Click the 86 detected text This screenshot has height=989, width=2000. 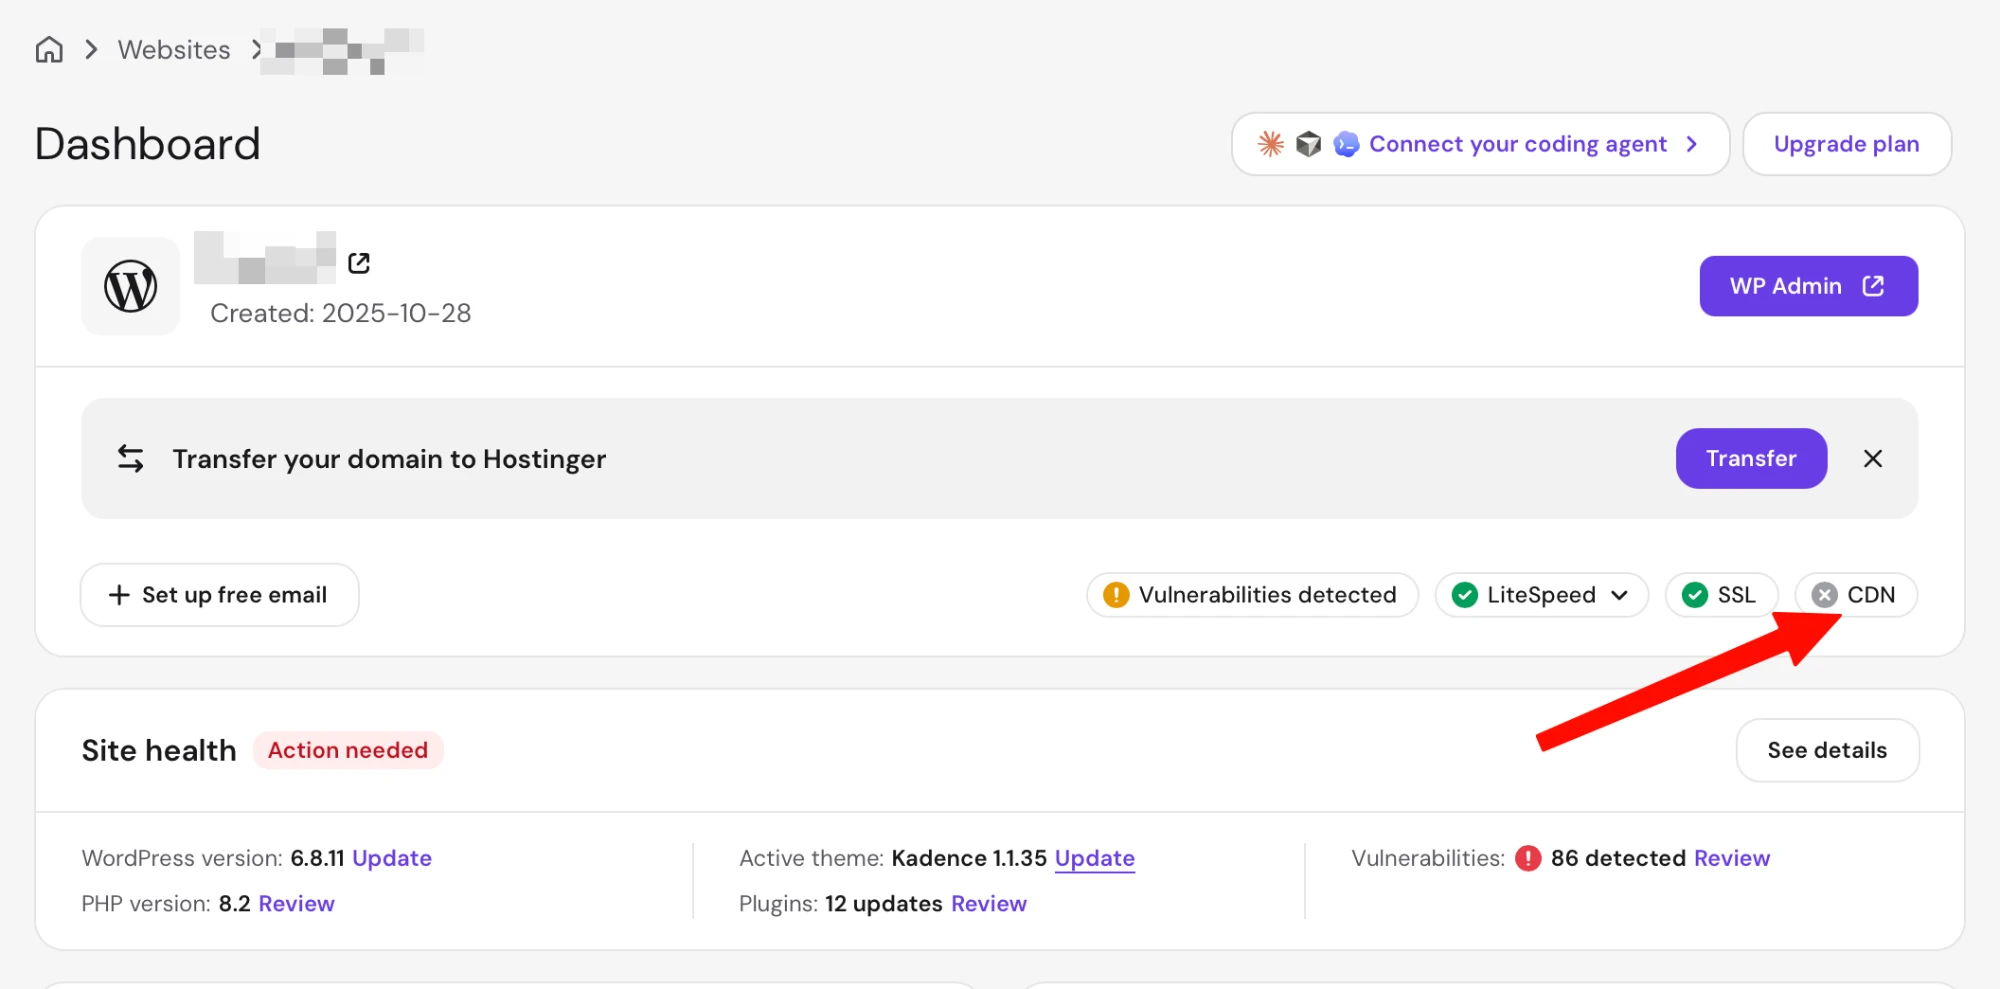[1618, 858]
